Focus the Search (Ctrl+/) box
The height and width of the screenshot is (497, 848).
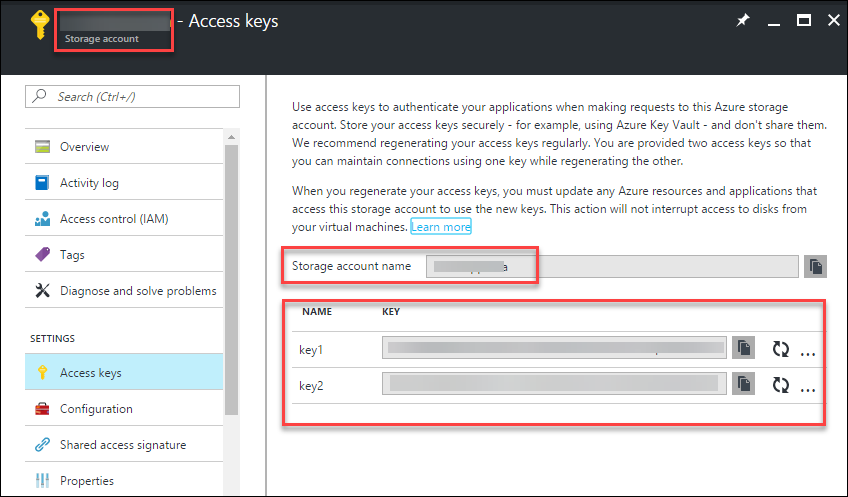tap(132, 96)
